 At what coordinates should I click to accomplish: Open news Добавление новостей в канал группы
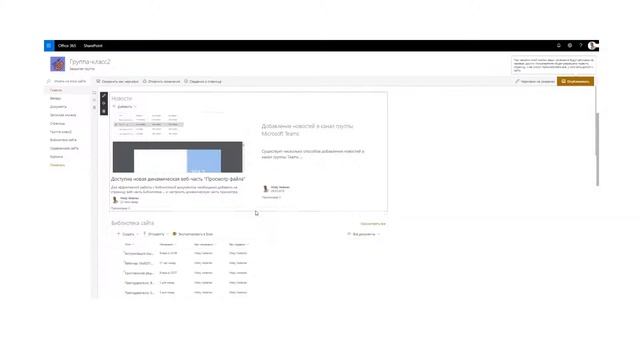pyautogui.click(x=307, y=130)
